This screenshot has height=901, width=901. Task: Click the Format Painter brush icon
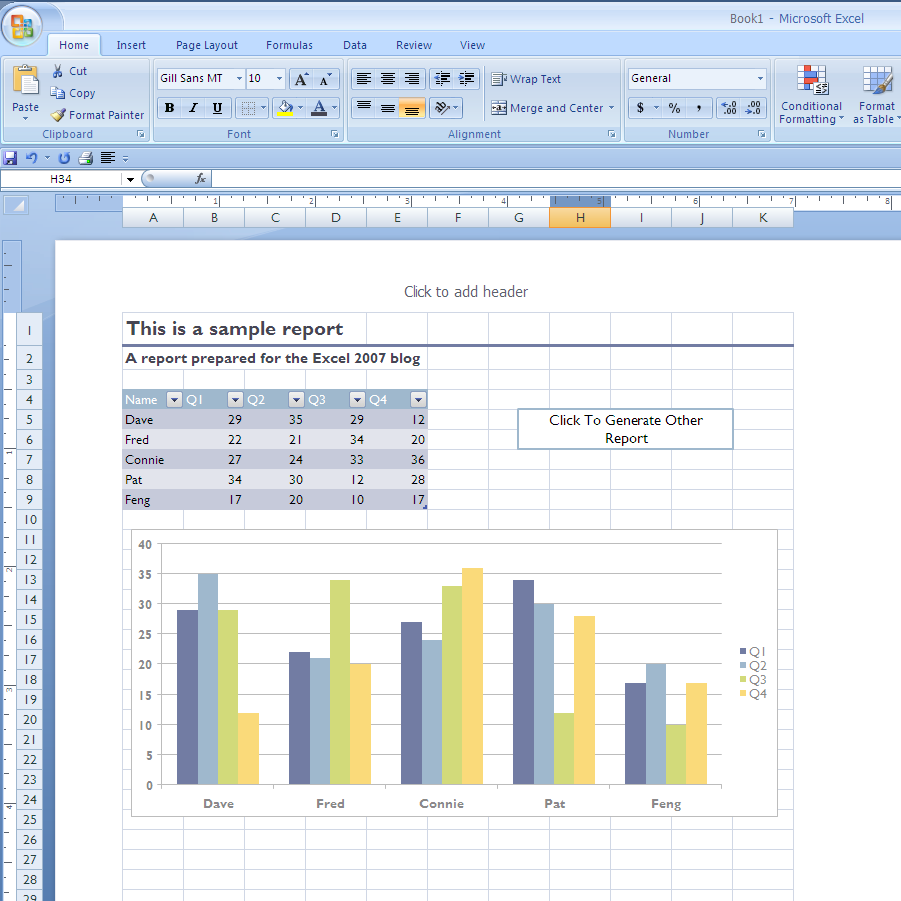pyautogui.click(x=58, y=115)
